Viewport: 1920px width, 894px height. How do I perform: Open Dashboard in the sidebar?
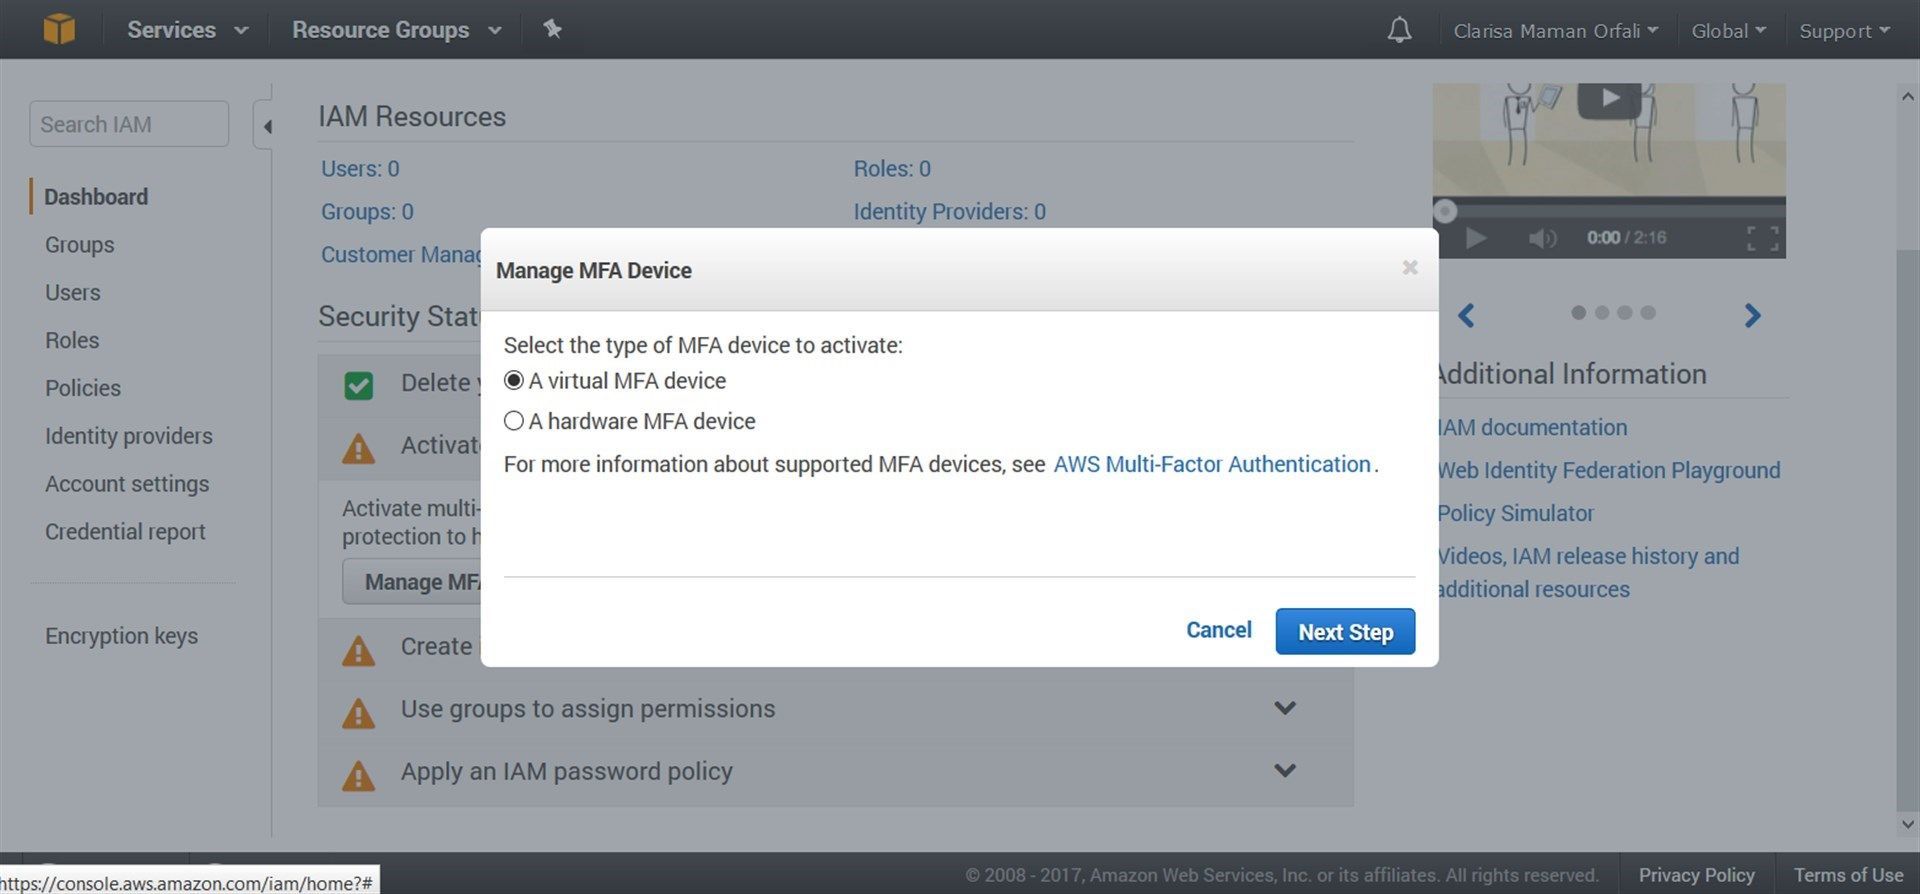(96, 197)
